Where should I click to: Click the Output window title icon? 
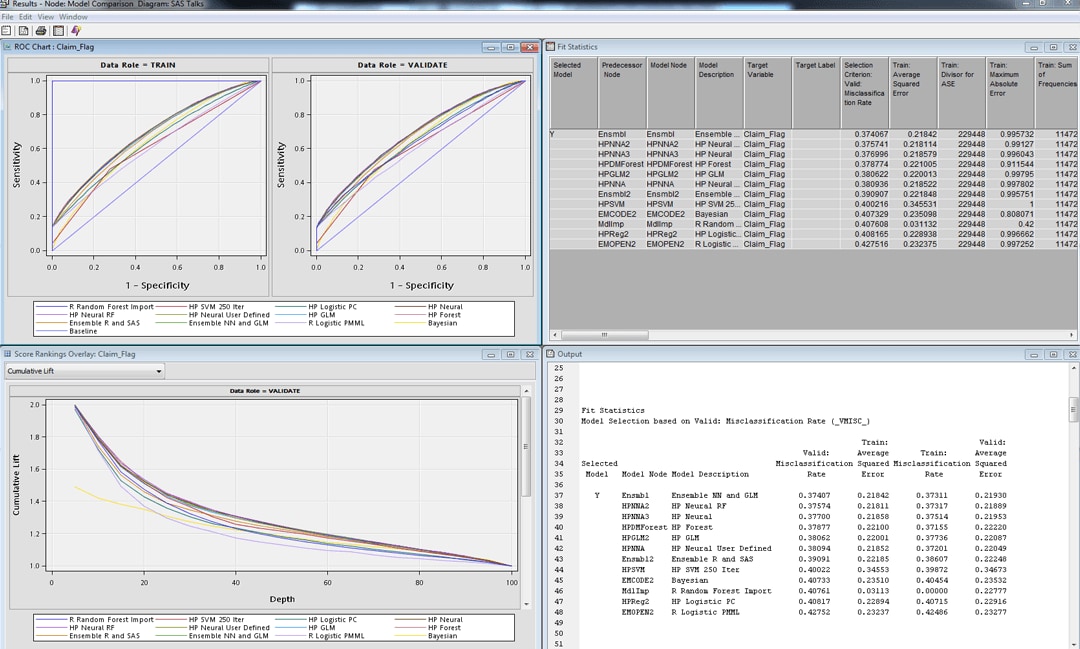(x=550, y=354)
